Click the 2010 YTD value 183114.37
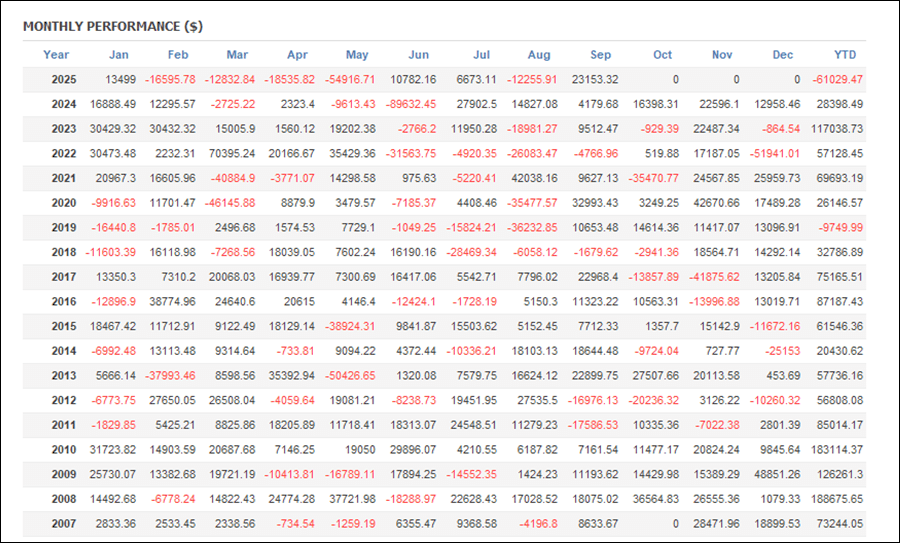Image resolution: width=900 pixels, height=543 pixels. [x=836, y=449]
